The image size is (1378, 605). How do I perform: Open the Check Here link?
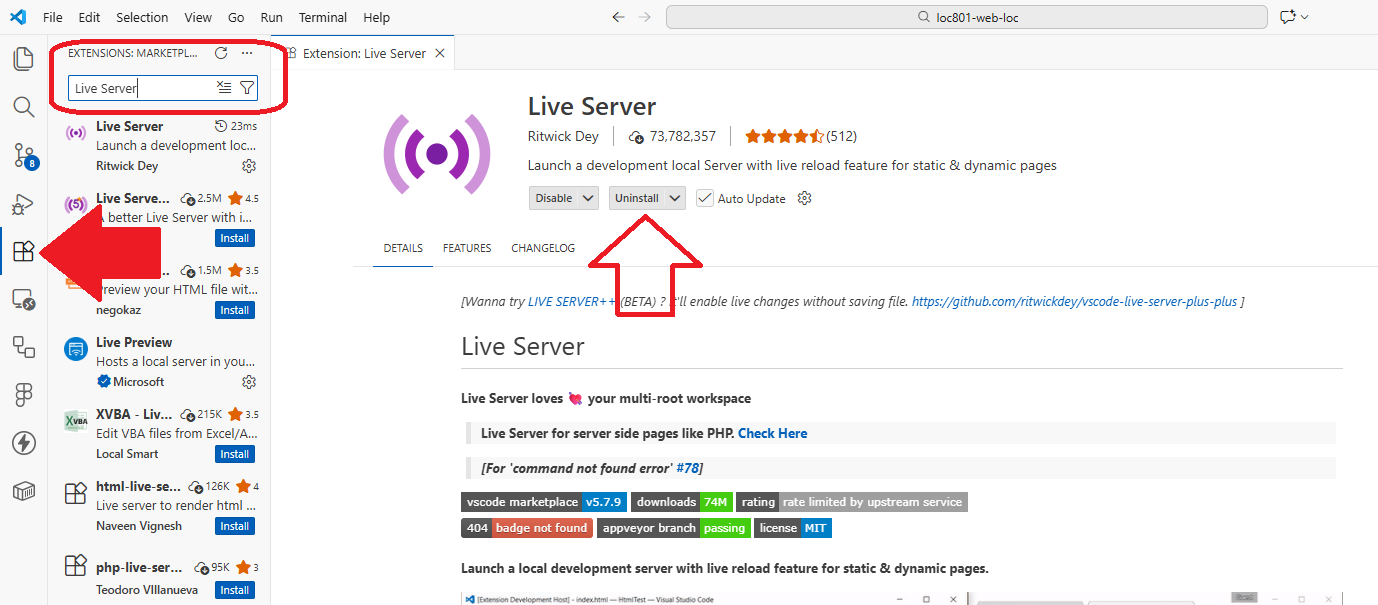(x=772, y=433)
